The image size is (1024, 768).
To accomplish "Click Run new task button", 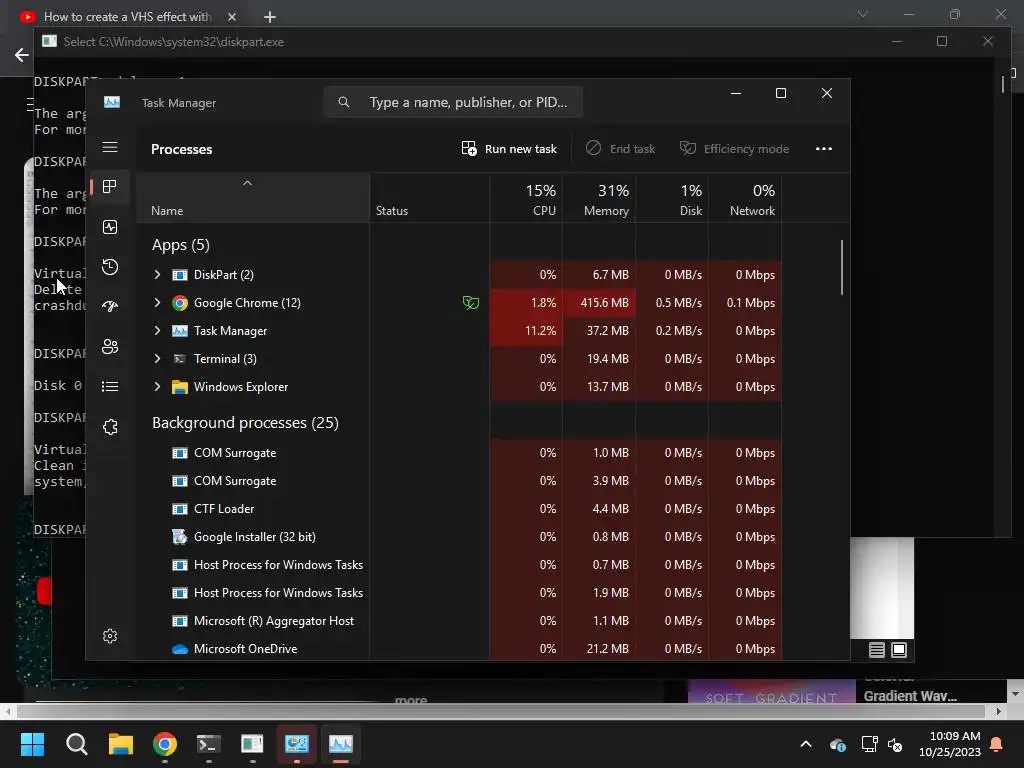I will 509,149.
